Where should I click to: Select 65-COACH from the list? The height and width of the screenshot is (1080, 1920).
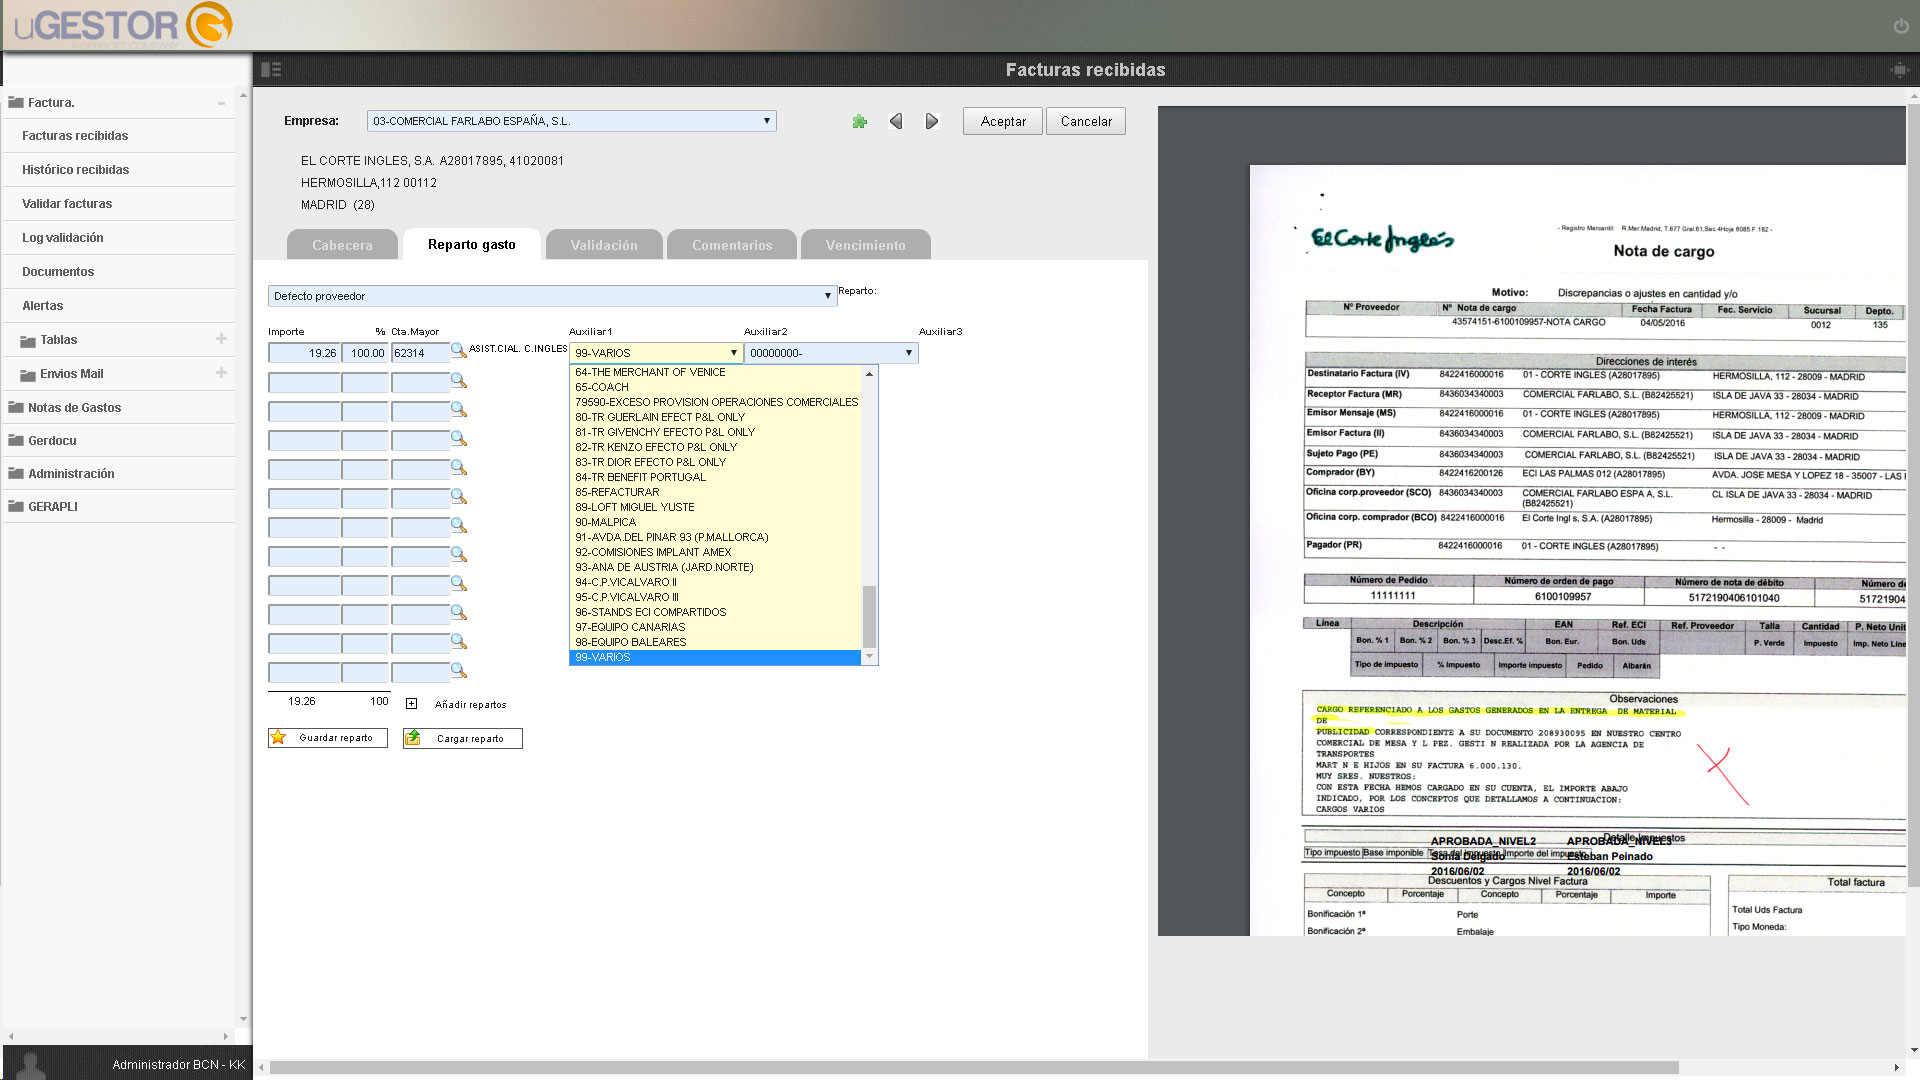716,387
